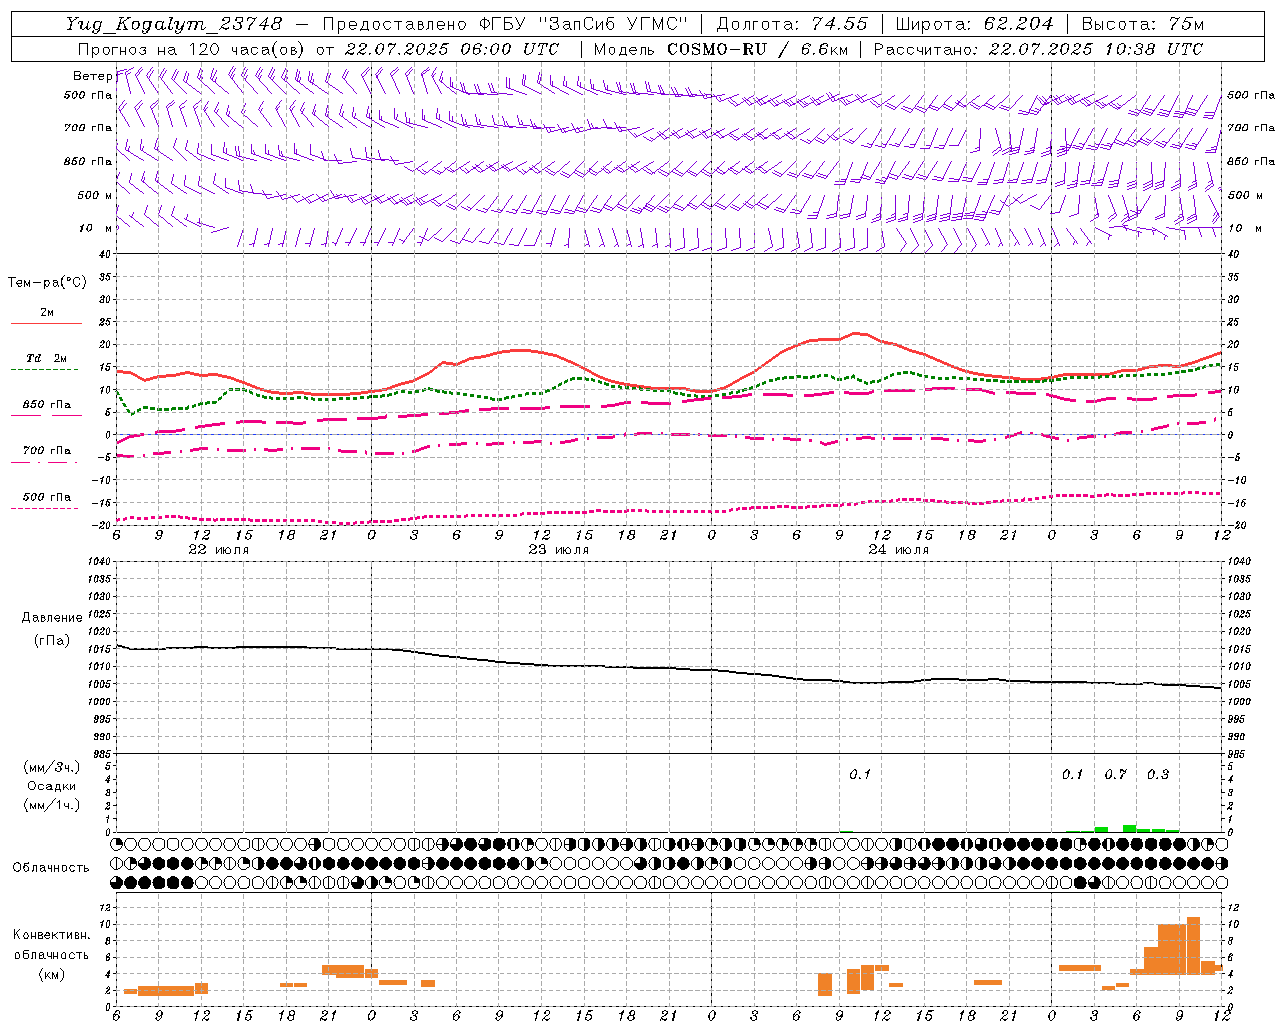Click the 500 гПа temperature legend entry

[47, 497]
